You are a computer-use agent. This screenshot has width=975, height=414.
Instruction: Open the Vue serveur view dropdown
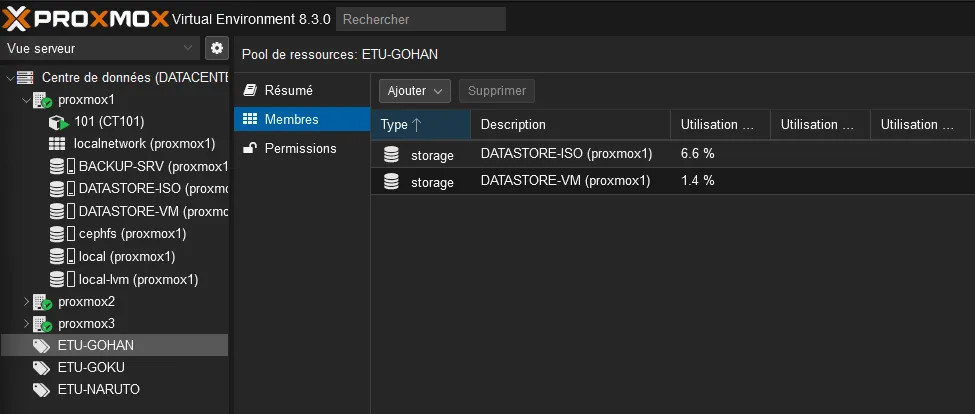coord(100,48)
